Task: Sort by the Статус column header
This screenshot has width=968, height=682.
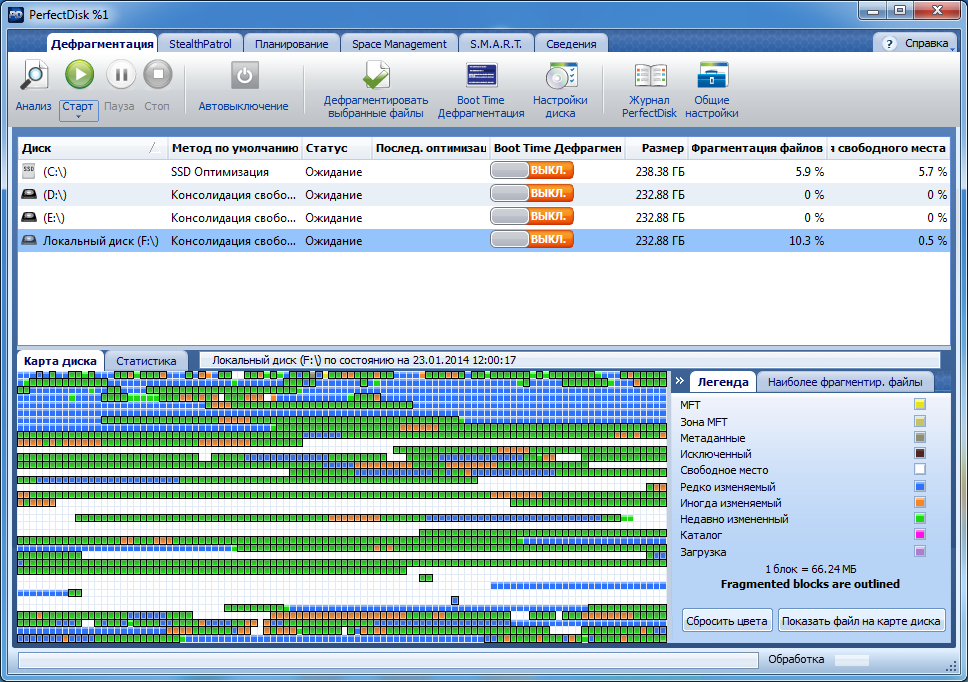Action: pyautogui.click(x=336, y=148)
